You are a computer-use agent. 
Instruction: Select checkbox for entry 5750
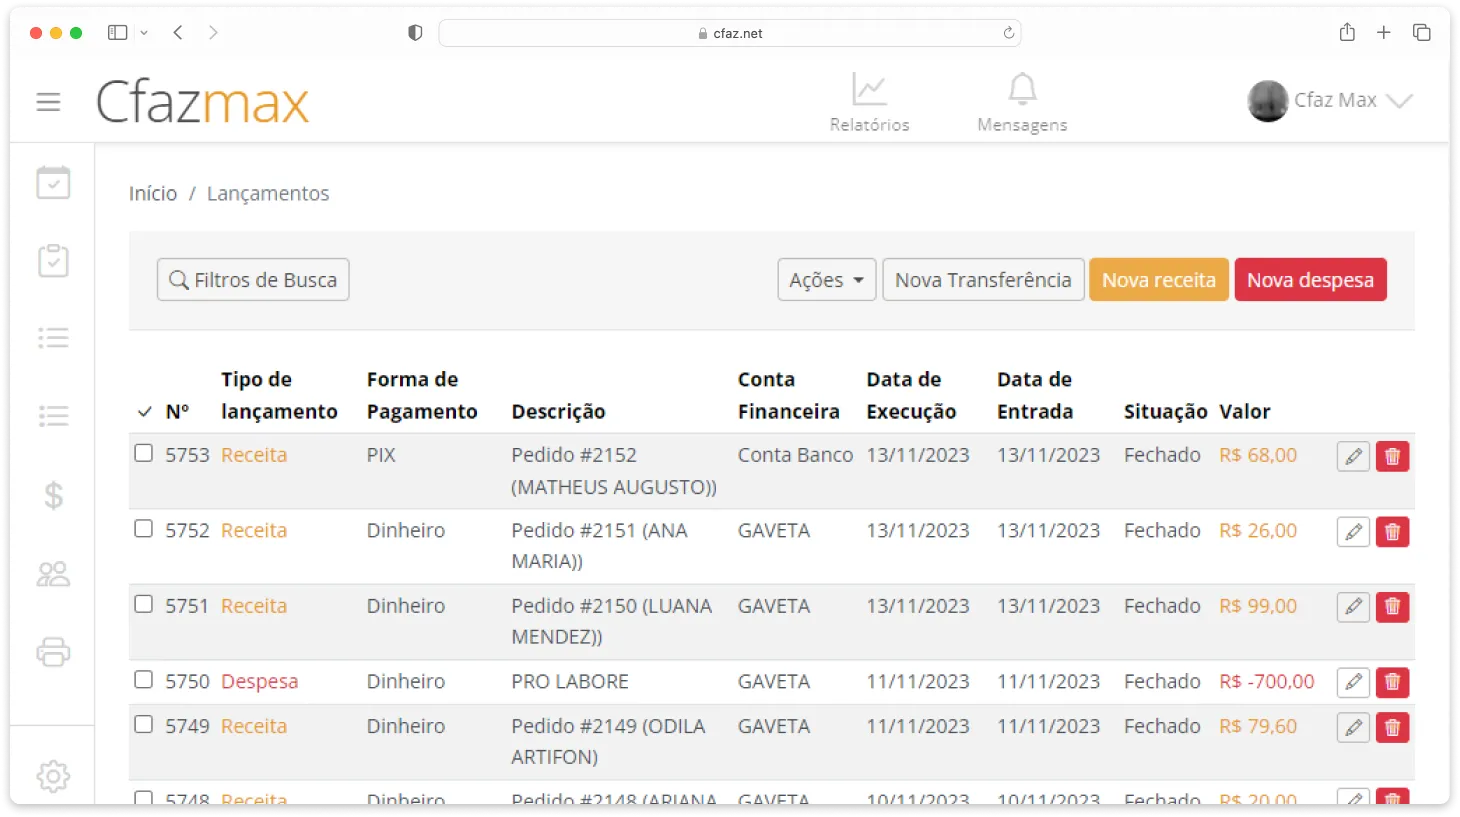(144, 679)
